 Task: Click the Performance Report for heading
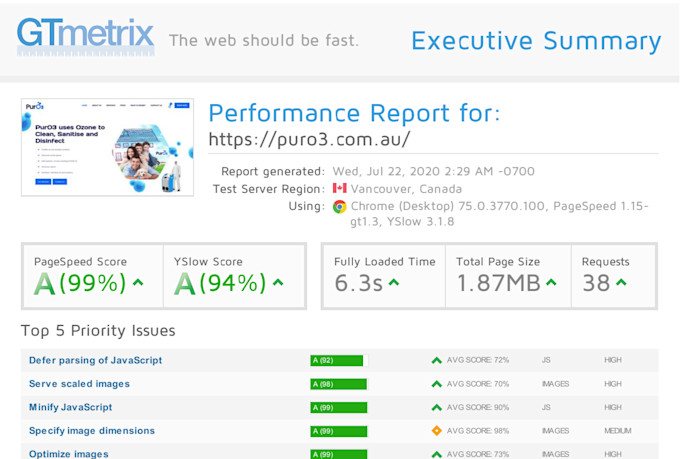[x=354, y=114]
